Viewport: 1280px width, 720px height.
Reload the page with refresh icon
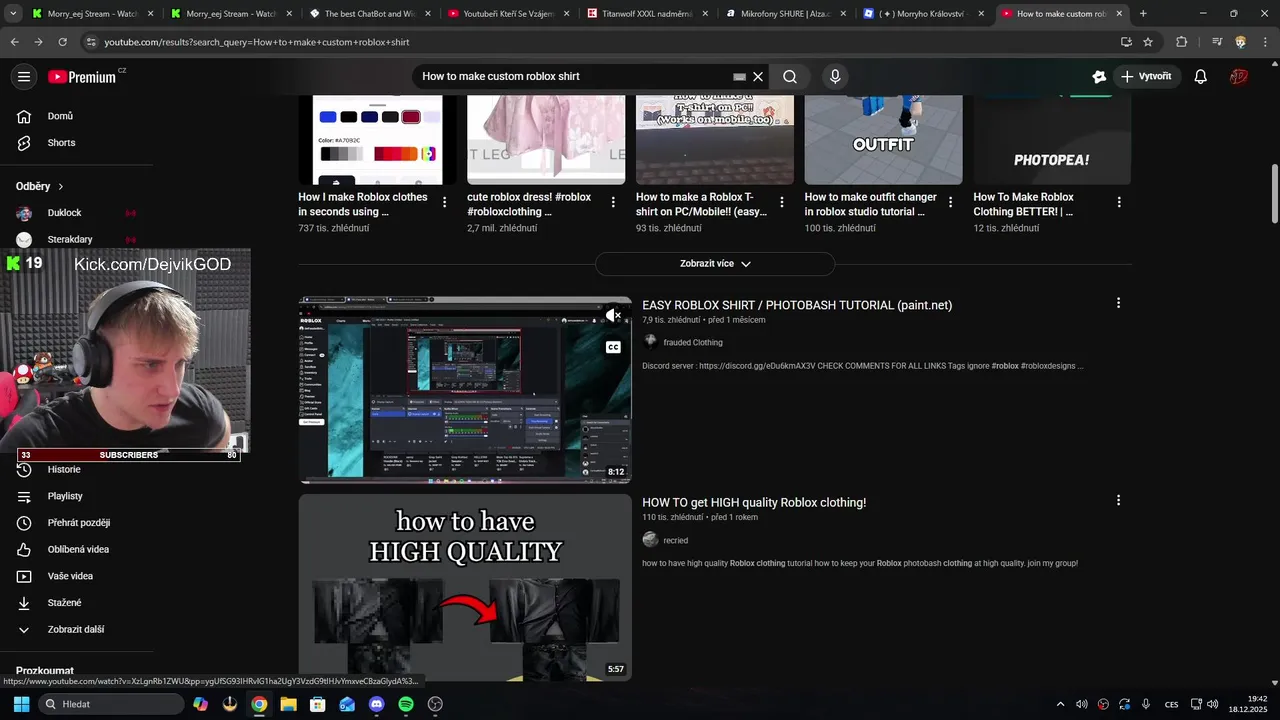62,42
